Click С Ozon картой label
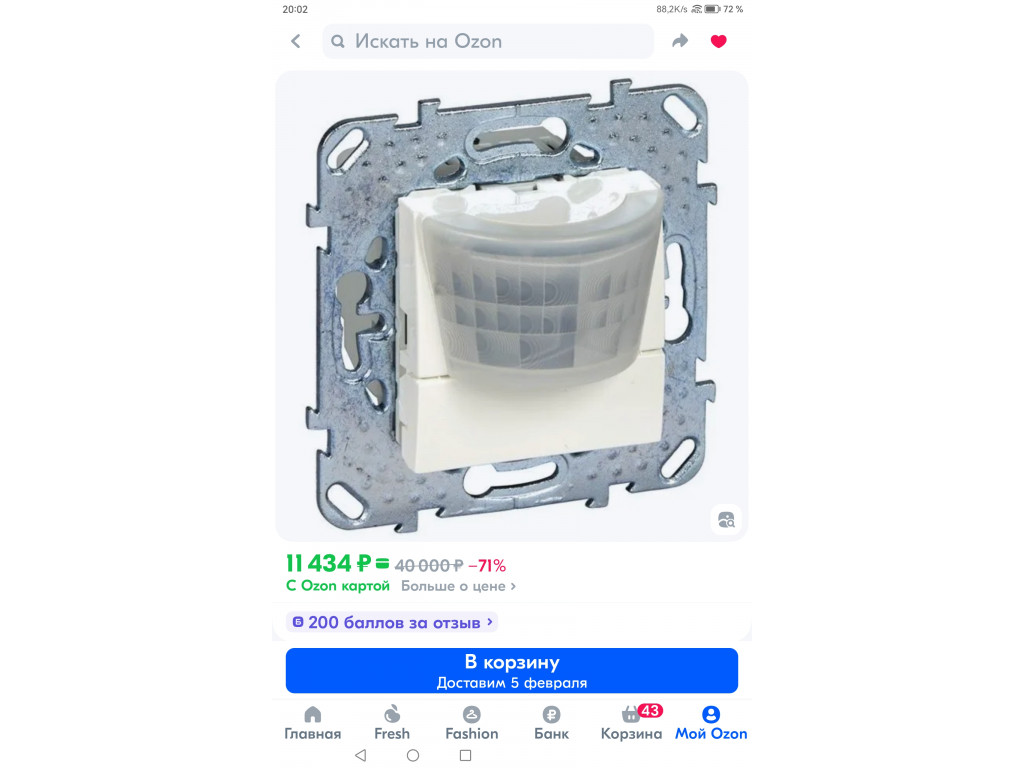 (338, 586)
